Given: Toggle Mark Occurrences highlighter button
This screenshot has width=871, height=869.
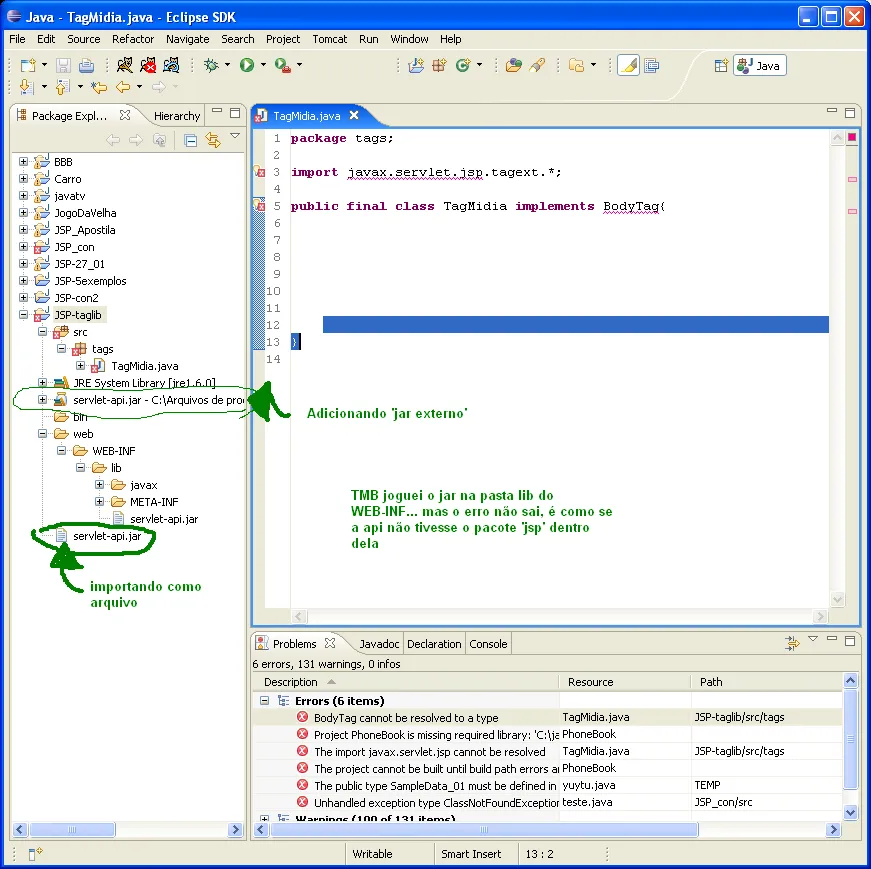Looking at the screenshot, I should point(628,65).
